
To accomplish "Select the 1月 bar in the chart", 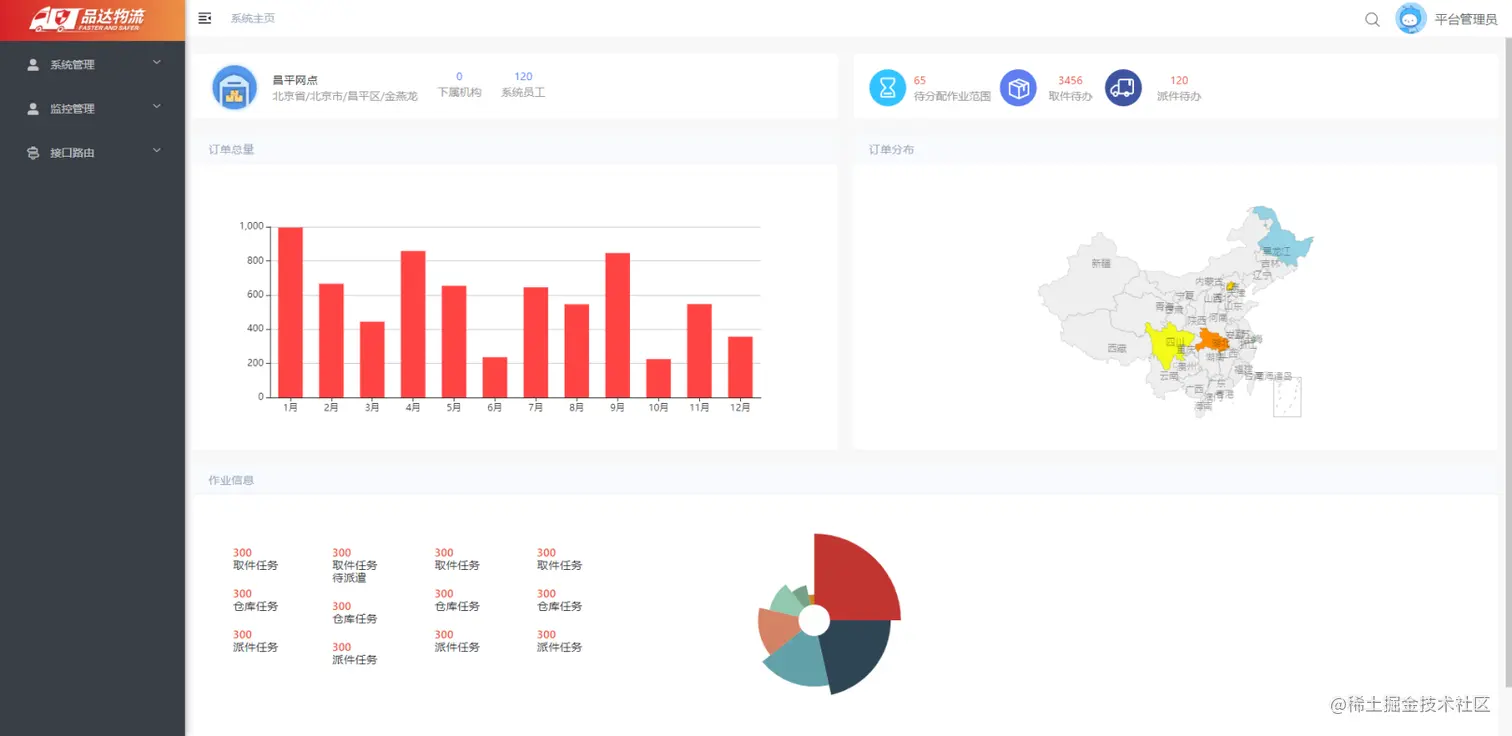I will click(x=290, y=312).
